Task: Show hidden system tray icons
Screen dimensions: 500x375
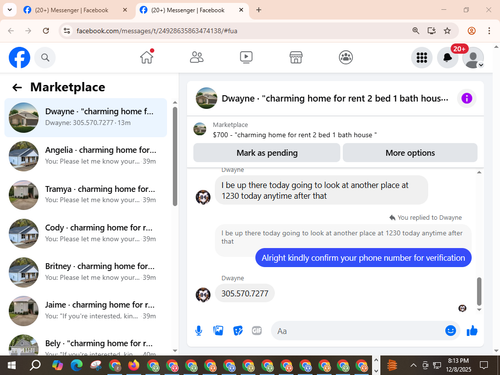Action: (413, 365)
